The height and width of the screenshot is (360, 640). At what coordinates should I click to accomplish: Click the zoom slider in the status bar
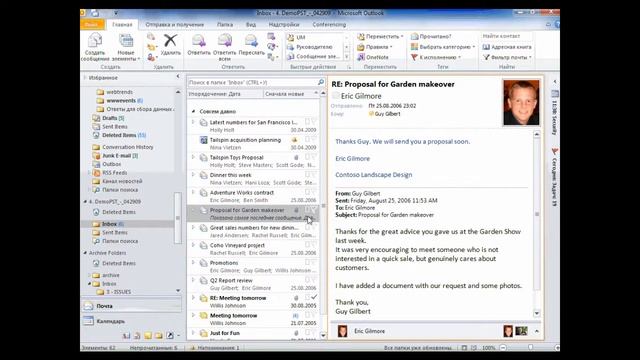(x=530, y=348)
